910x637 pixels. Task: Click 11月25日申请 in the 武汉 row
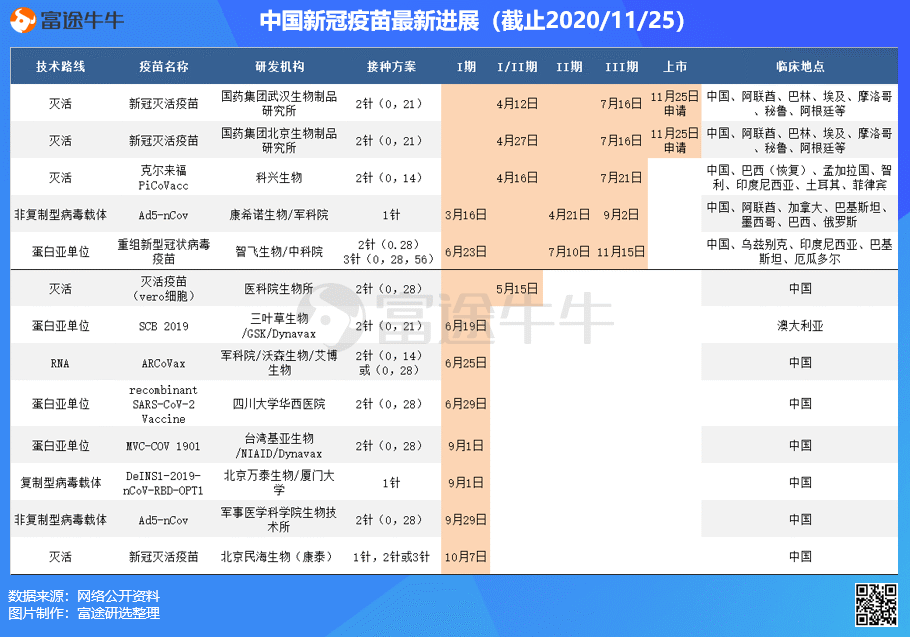pos(675,104)
